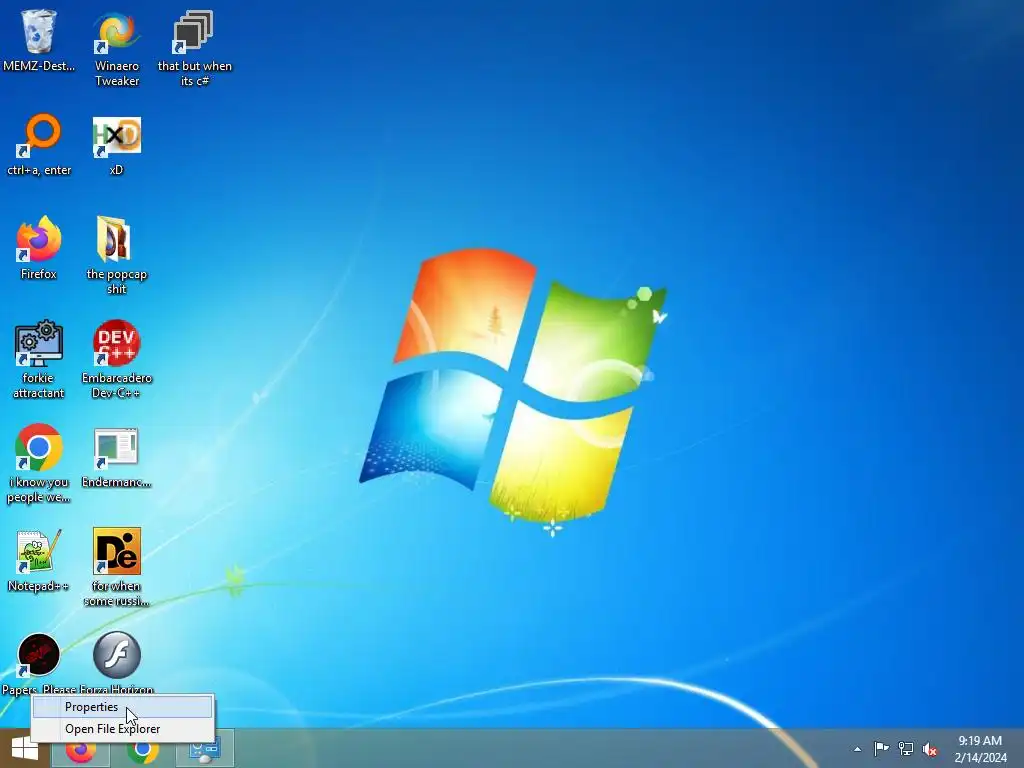Open the control panel taskbar item
The width and height of the screenshot is (1024, 768).
205,750
